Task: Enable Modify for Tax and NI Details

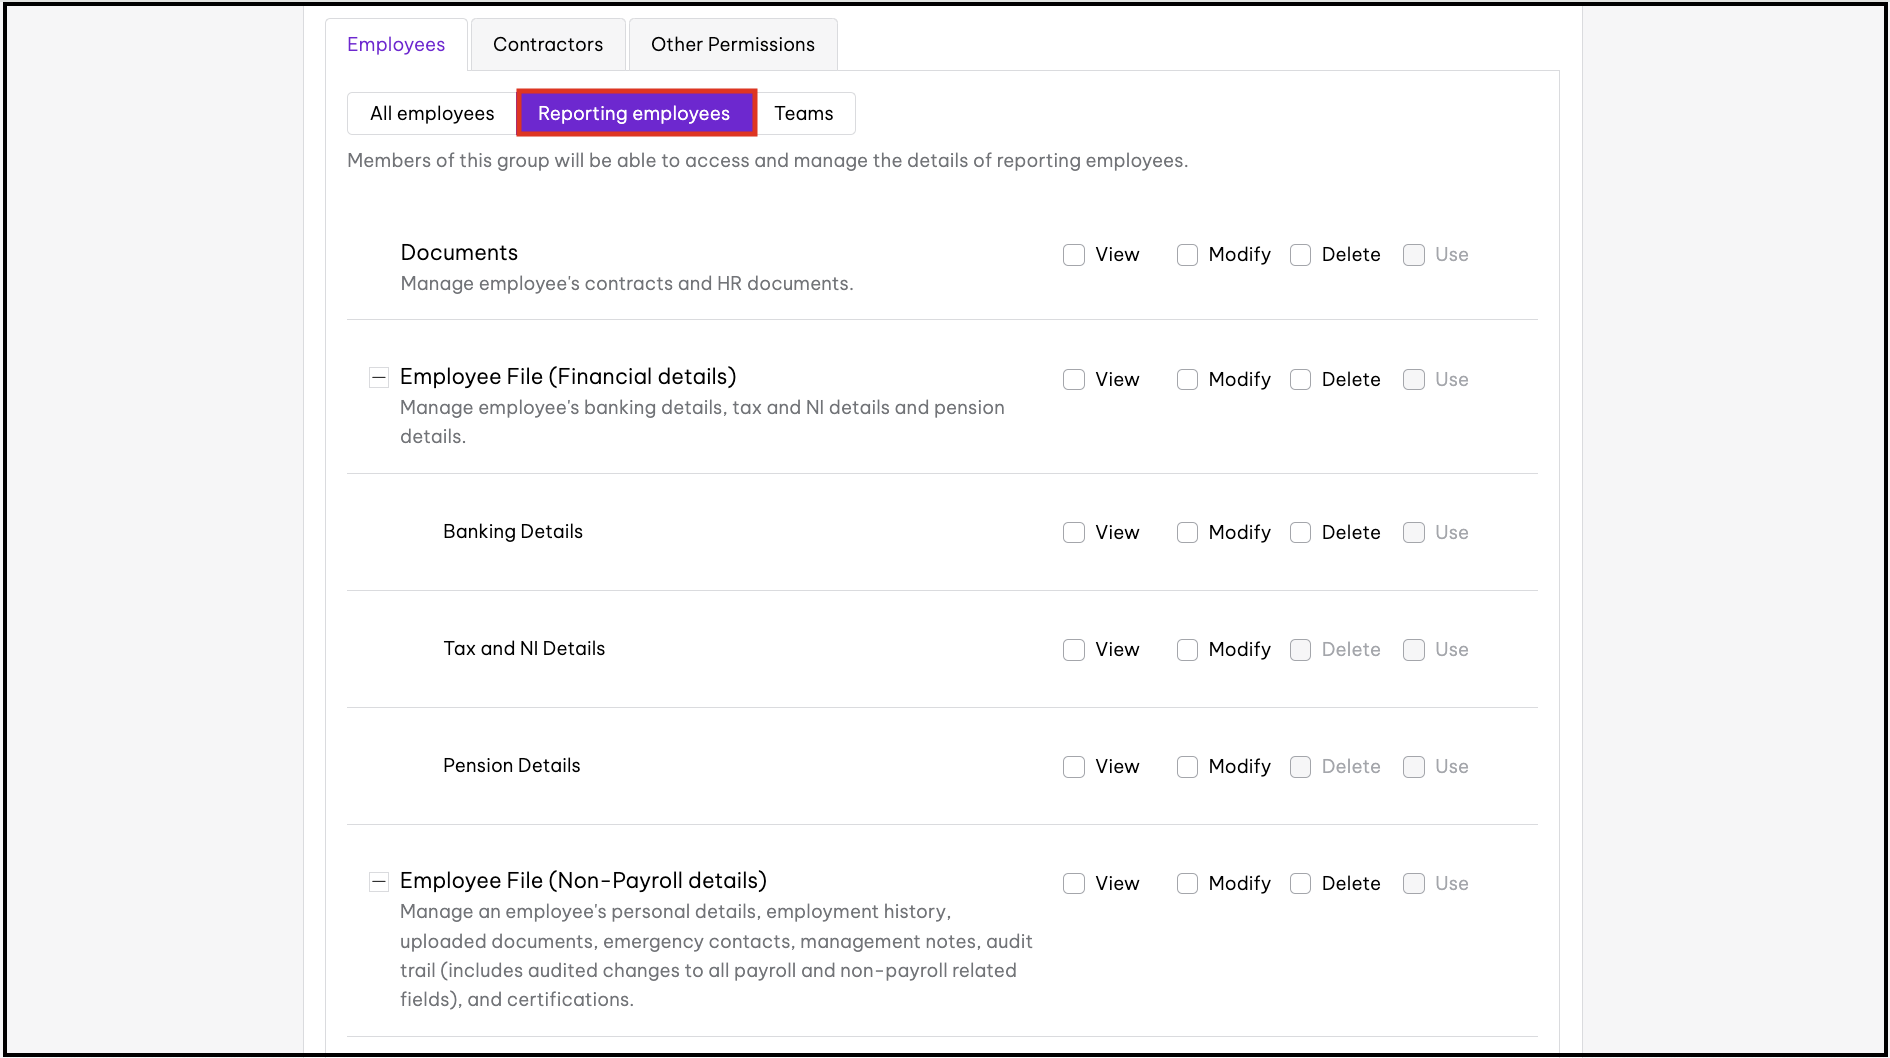Action: point(1187,650)
